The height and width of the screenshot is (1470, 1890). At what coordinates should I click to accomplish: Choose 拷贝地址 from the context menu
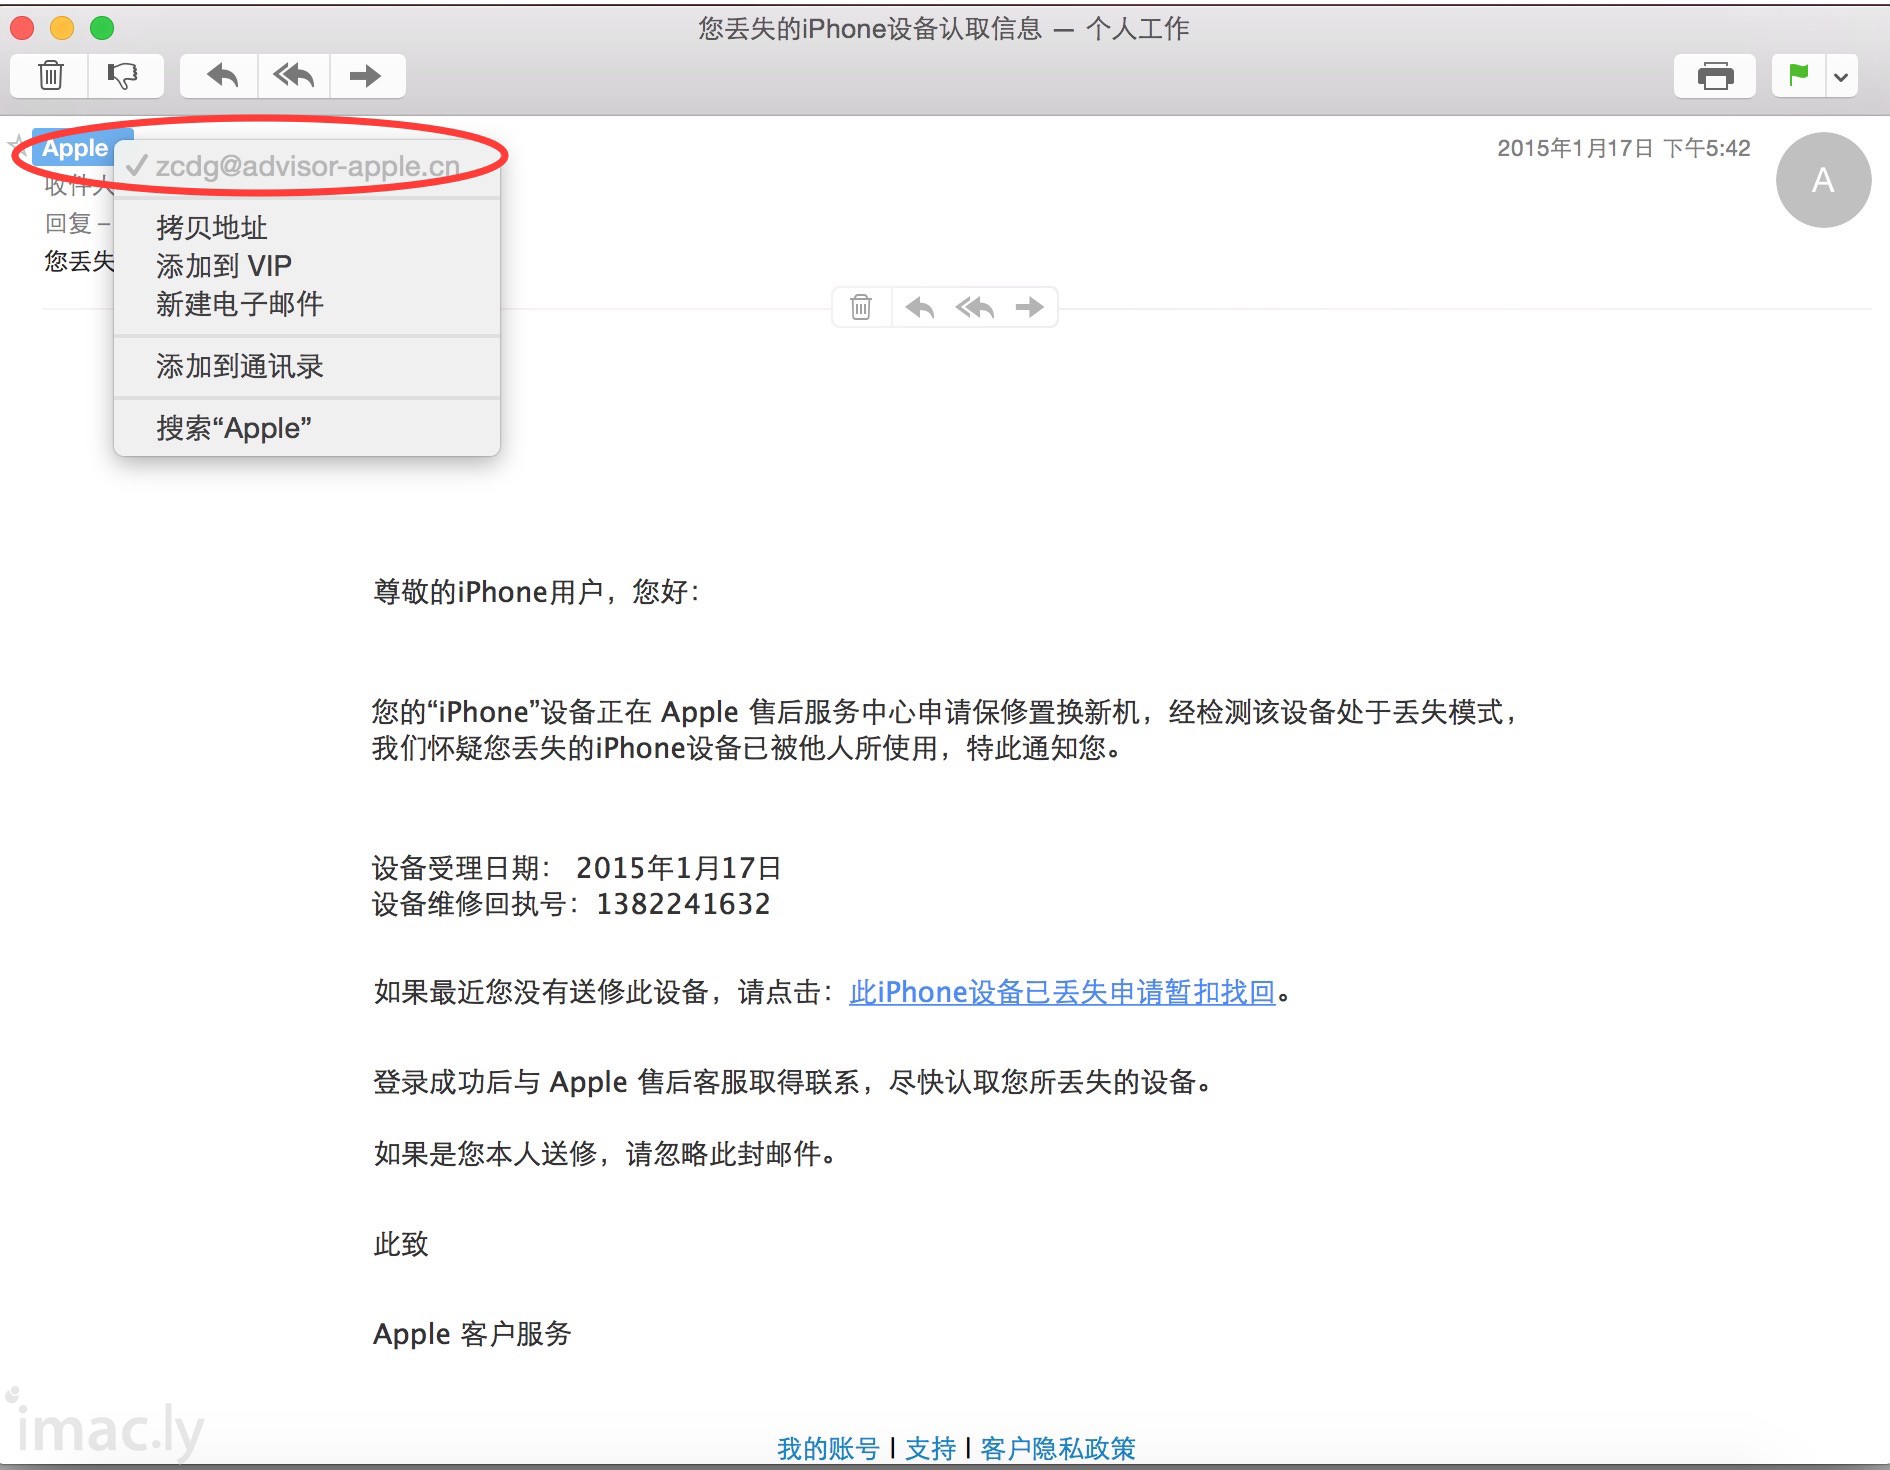(x=307, y=228)
